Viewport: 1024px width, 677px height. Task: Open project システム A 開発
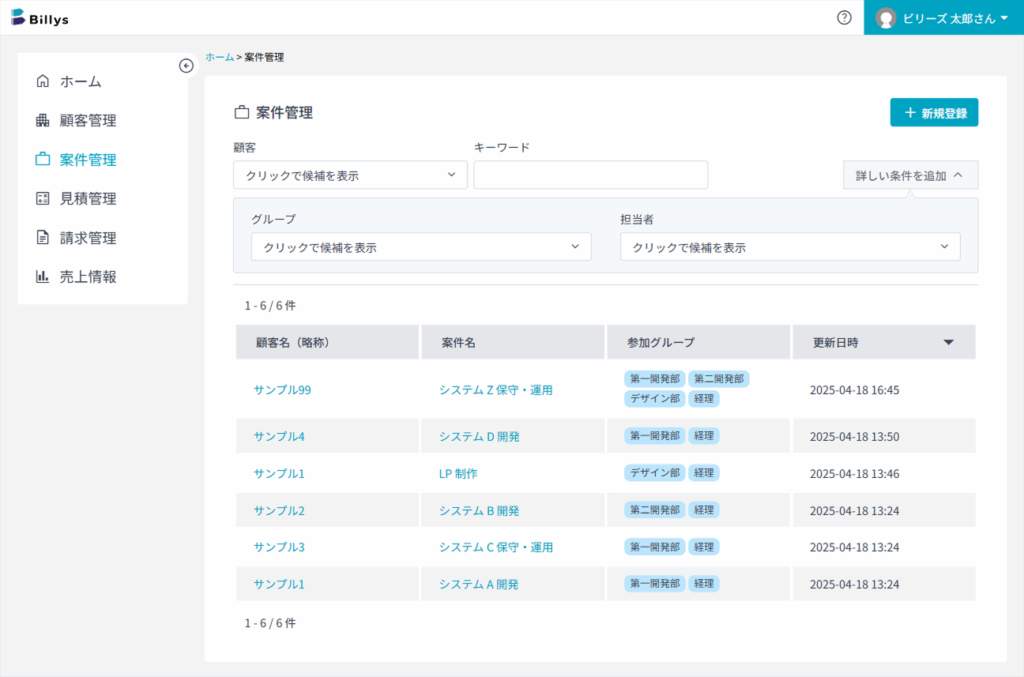[x=479, y=584]
